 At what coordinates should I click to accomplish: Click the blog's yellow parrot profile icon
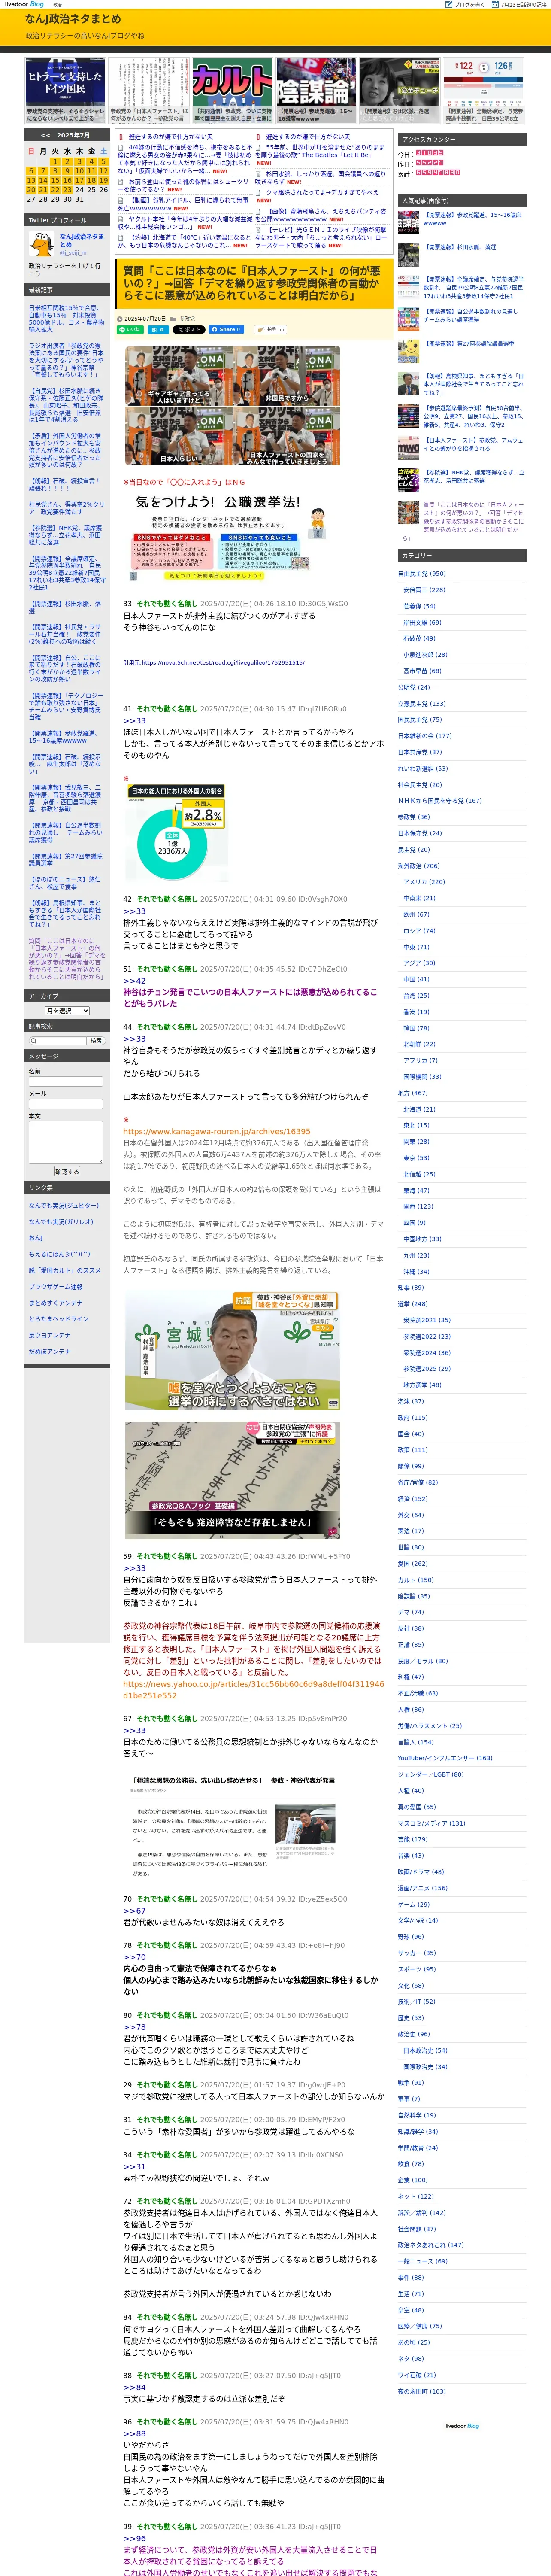click(x=41, y=243)
